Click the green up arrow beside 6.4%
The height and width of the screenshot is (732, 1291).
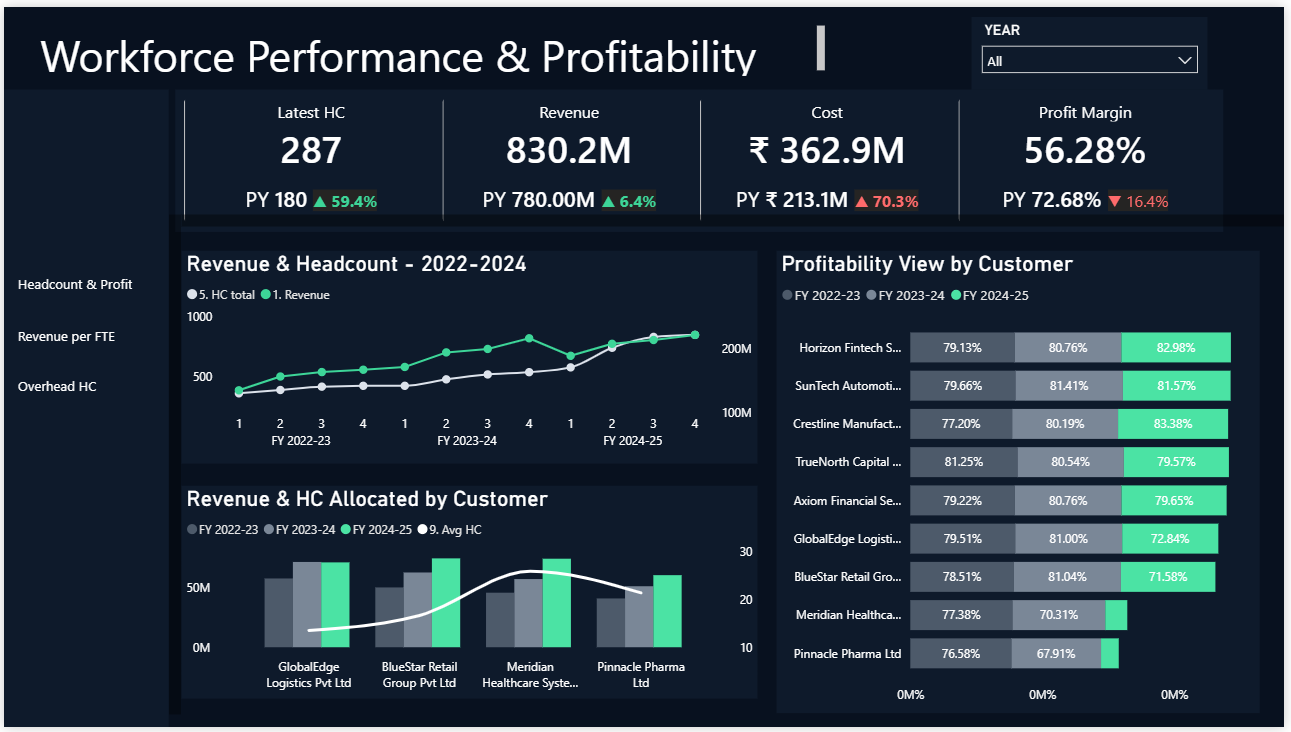[x=608, y=201]
